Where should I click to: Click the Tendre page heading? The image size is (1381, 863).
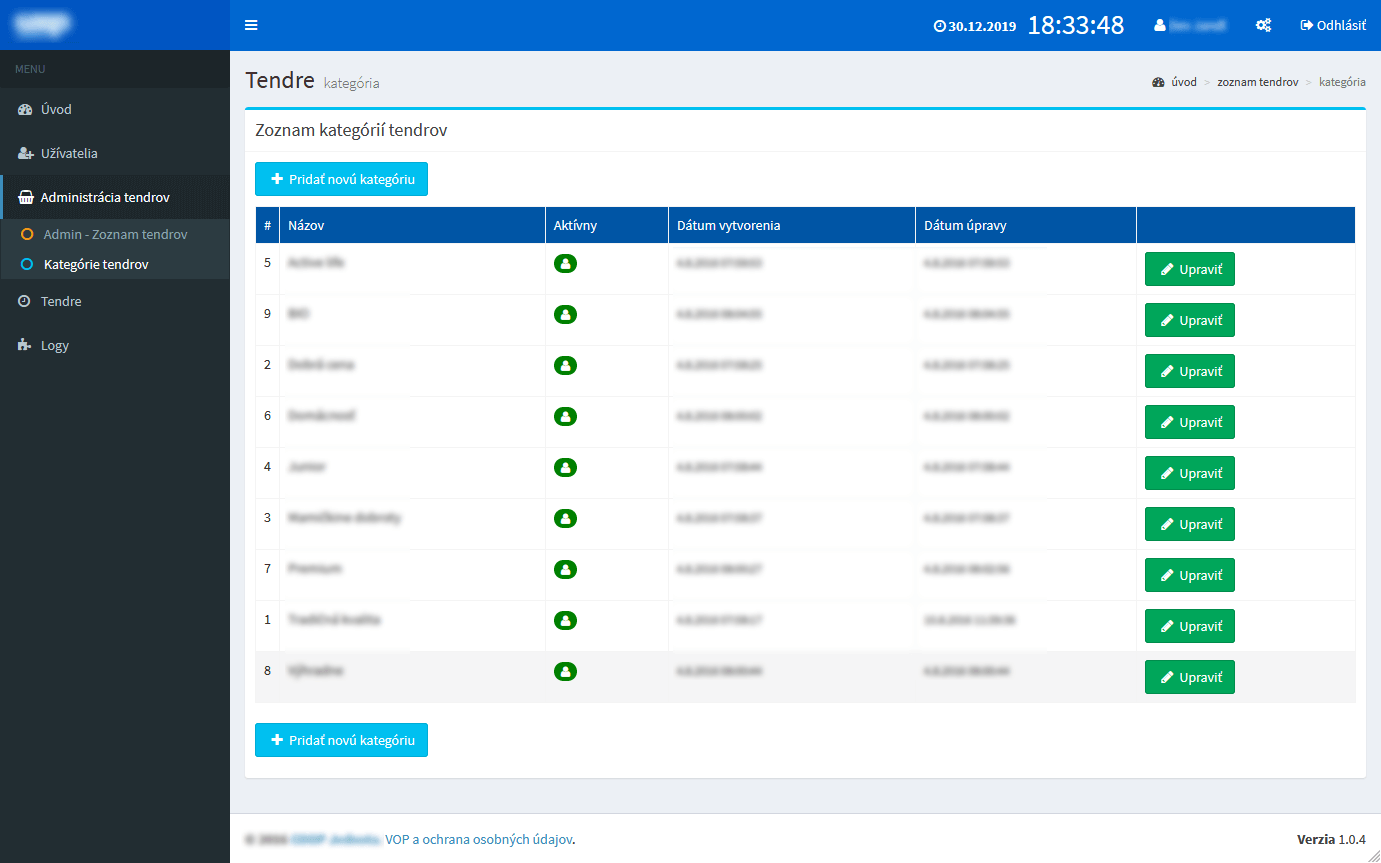[280, 80]
